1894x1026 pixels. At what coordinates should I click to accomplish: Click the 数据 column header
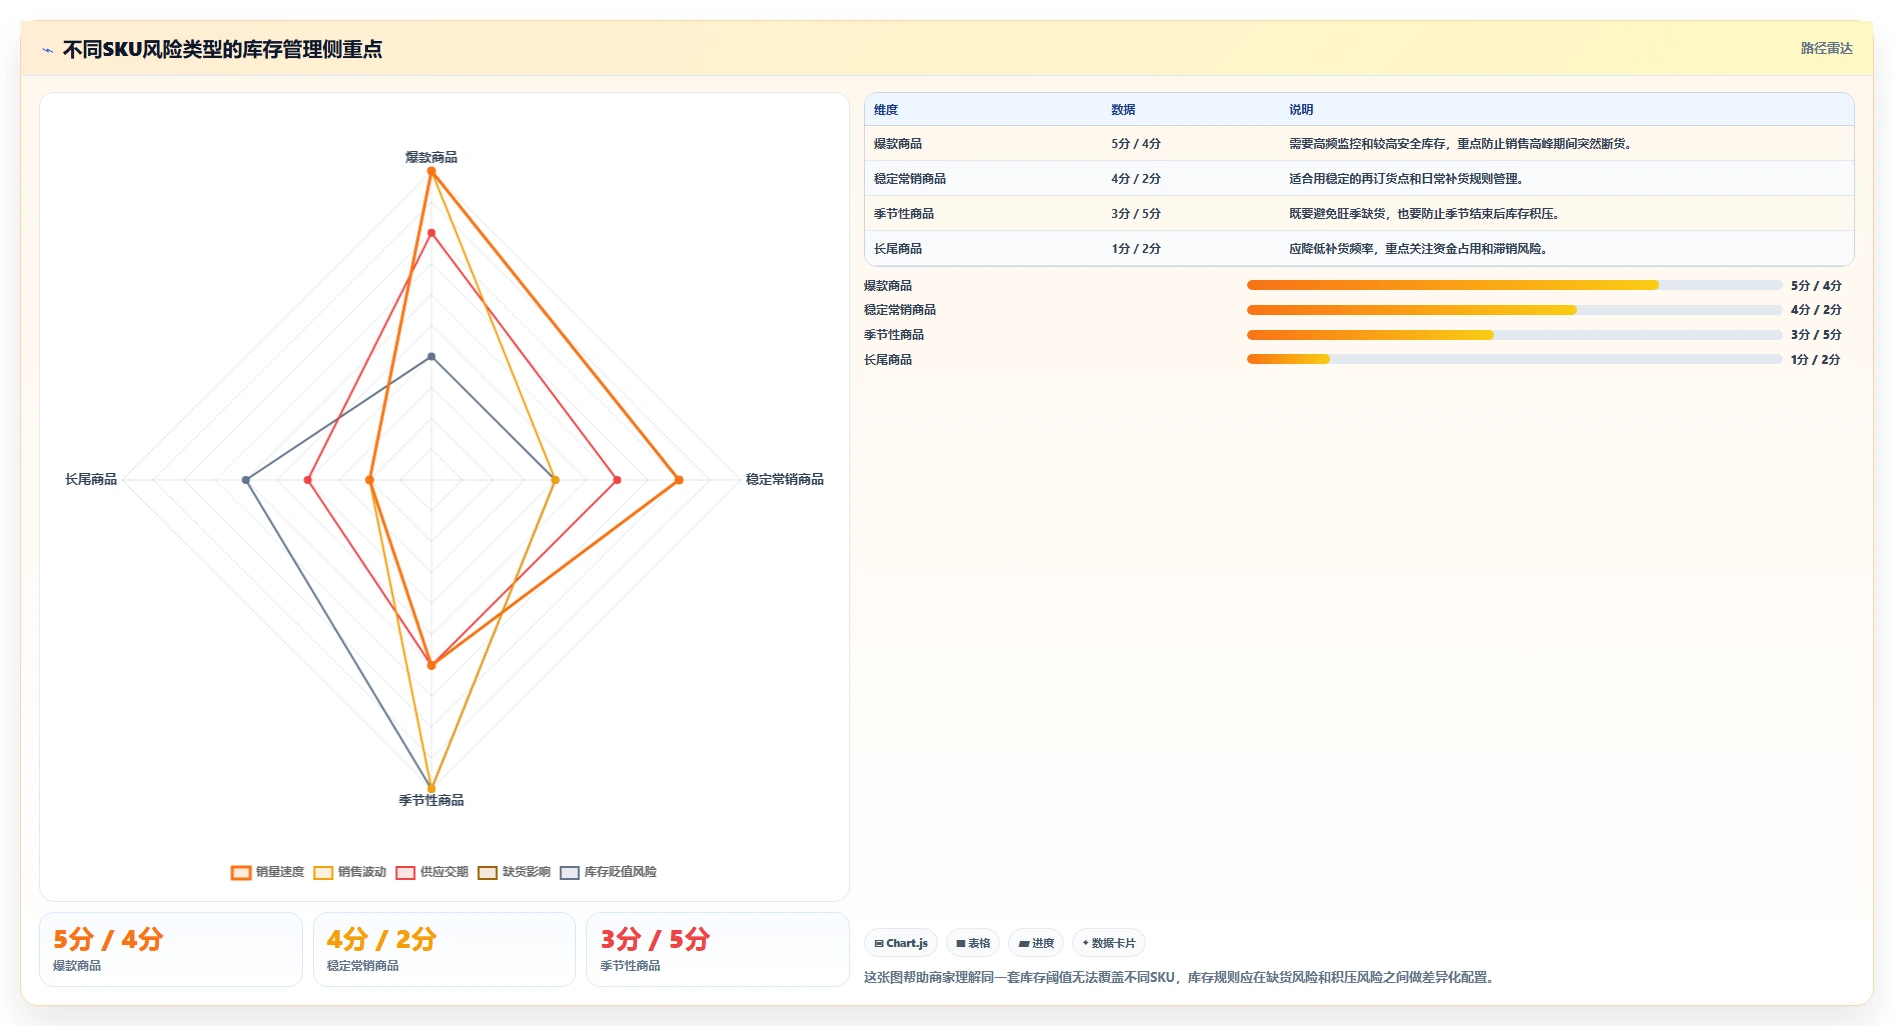pos(1123,110)
